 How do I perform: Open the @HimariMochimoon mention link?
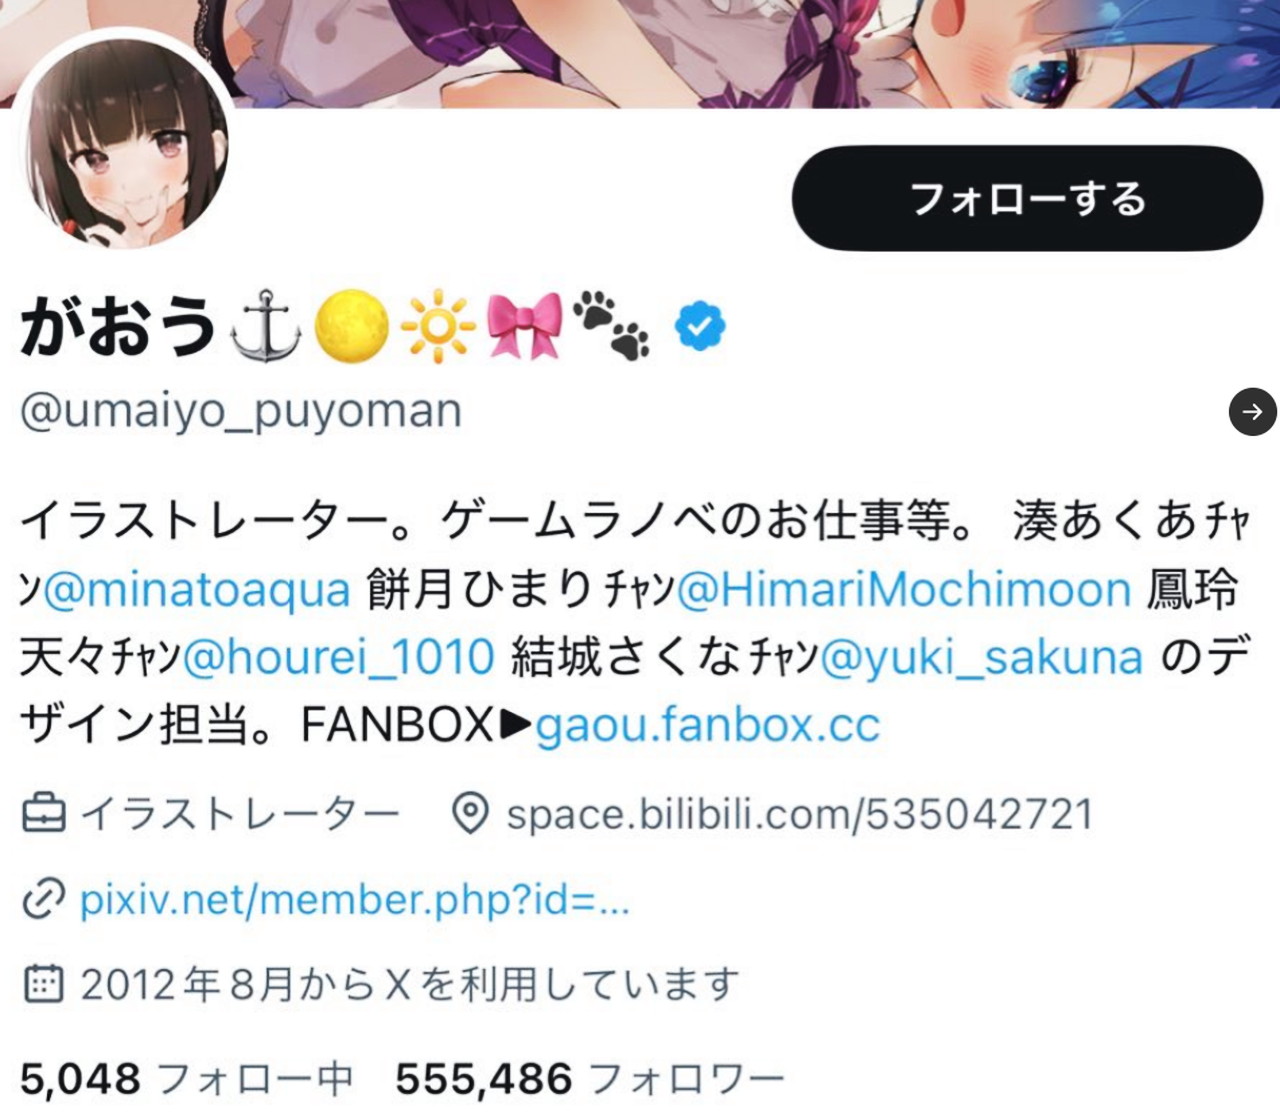pos(904,589)
